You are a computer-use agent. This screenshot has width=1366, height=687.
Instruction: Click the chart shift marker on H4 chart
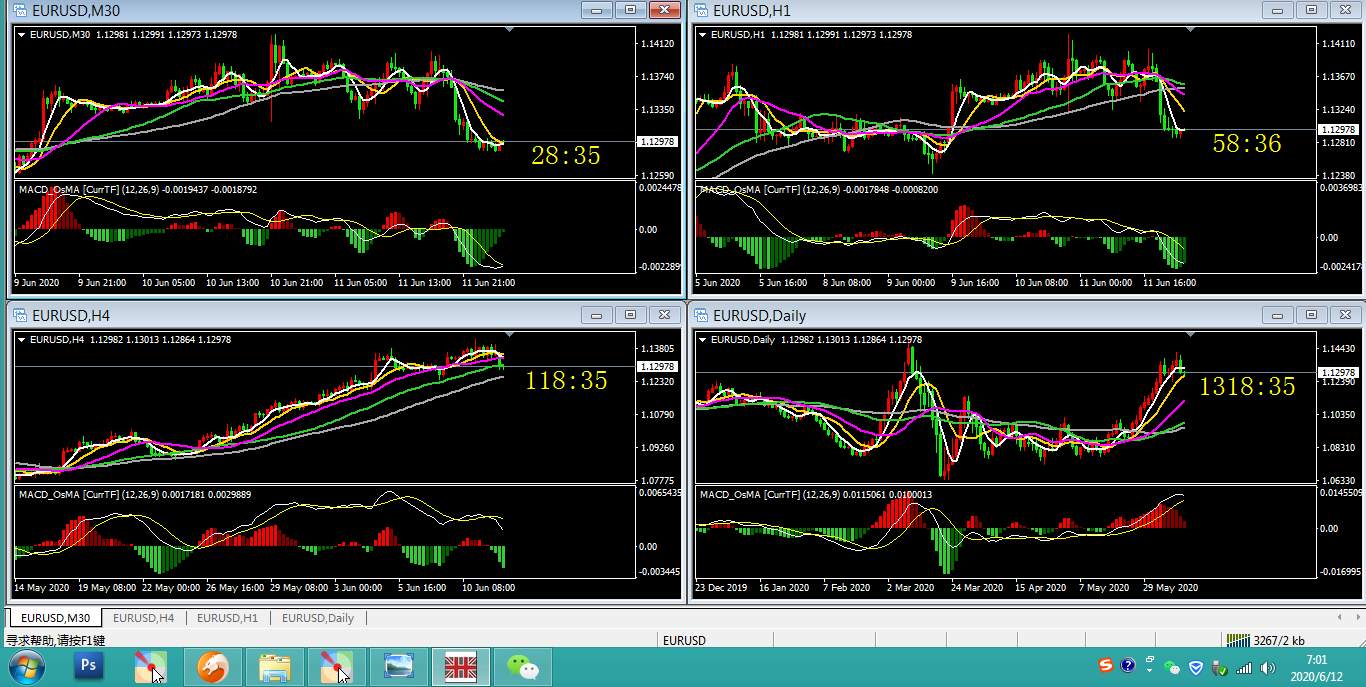pyautogui.click(x=509, y=335)
